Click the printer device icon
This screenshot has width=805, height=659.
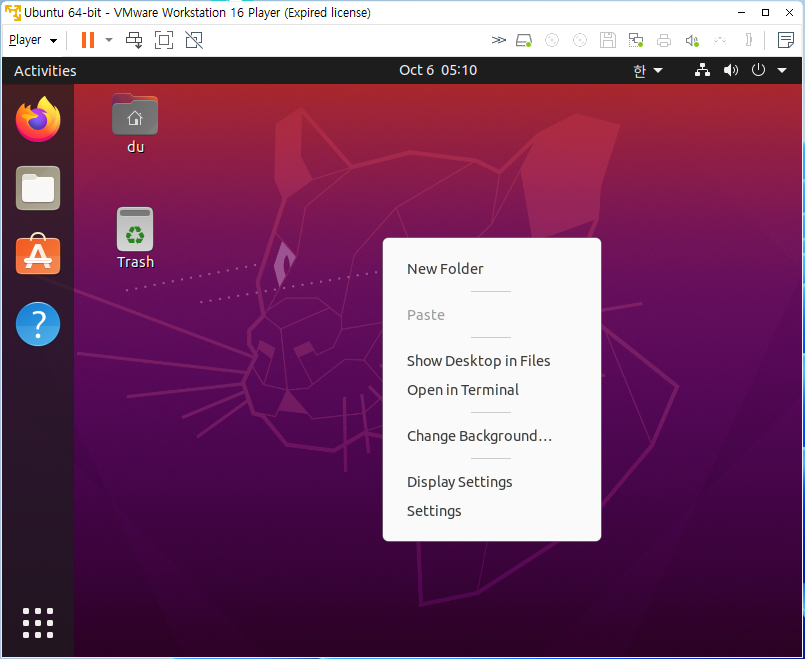(x=664, y=40)
